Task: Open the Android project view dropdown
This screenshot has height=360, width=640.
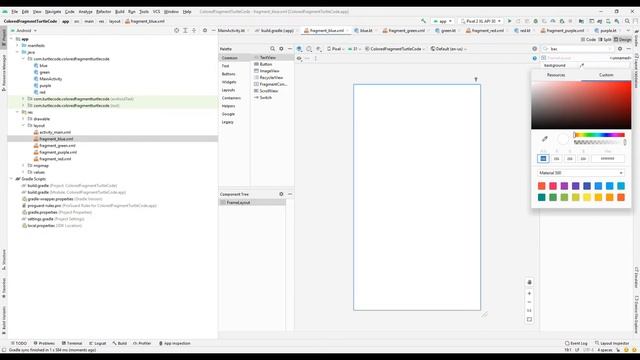Action: [24, 31]
